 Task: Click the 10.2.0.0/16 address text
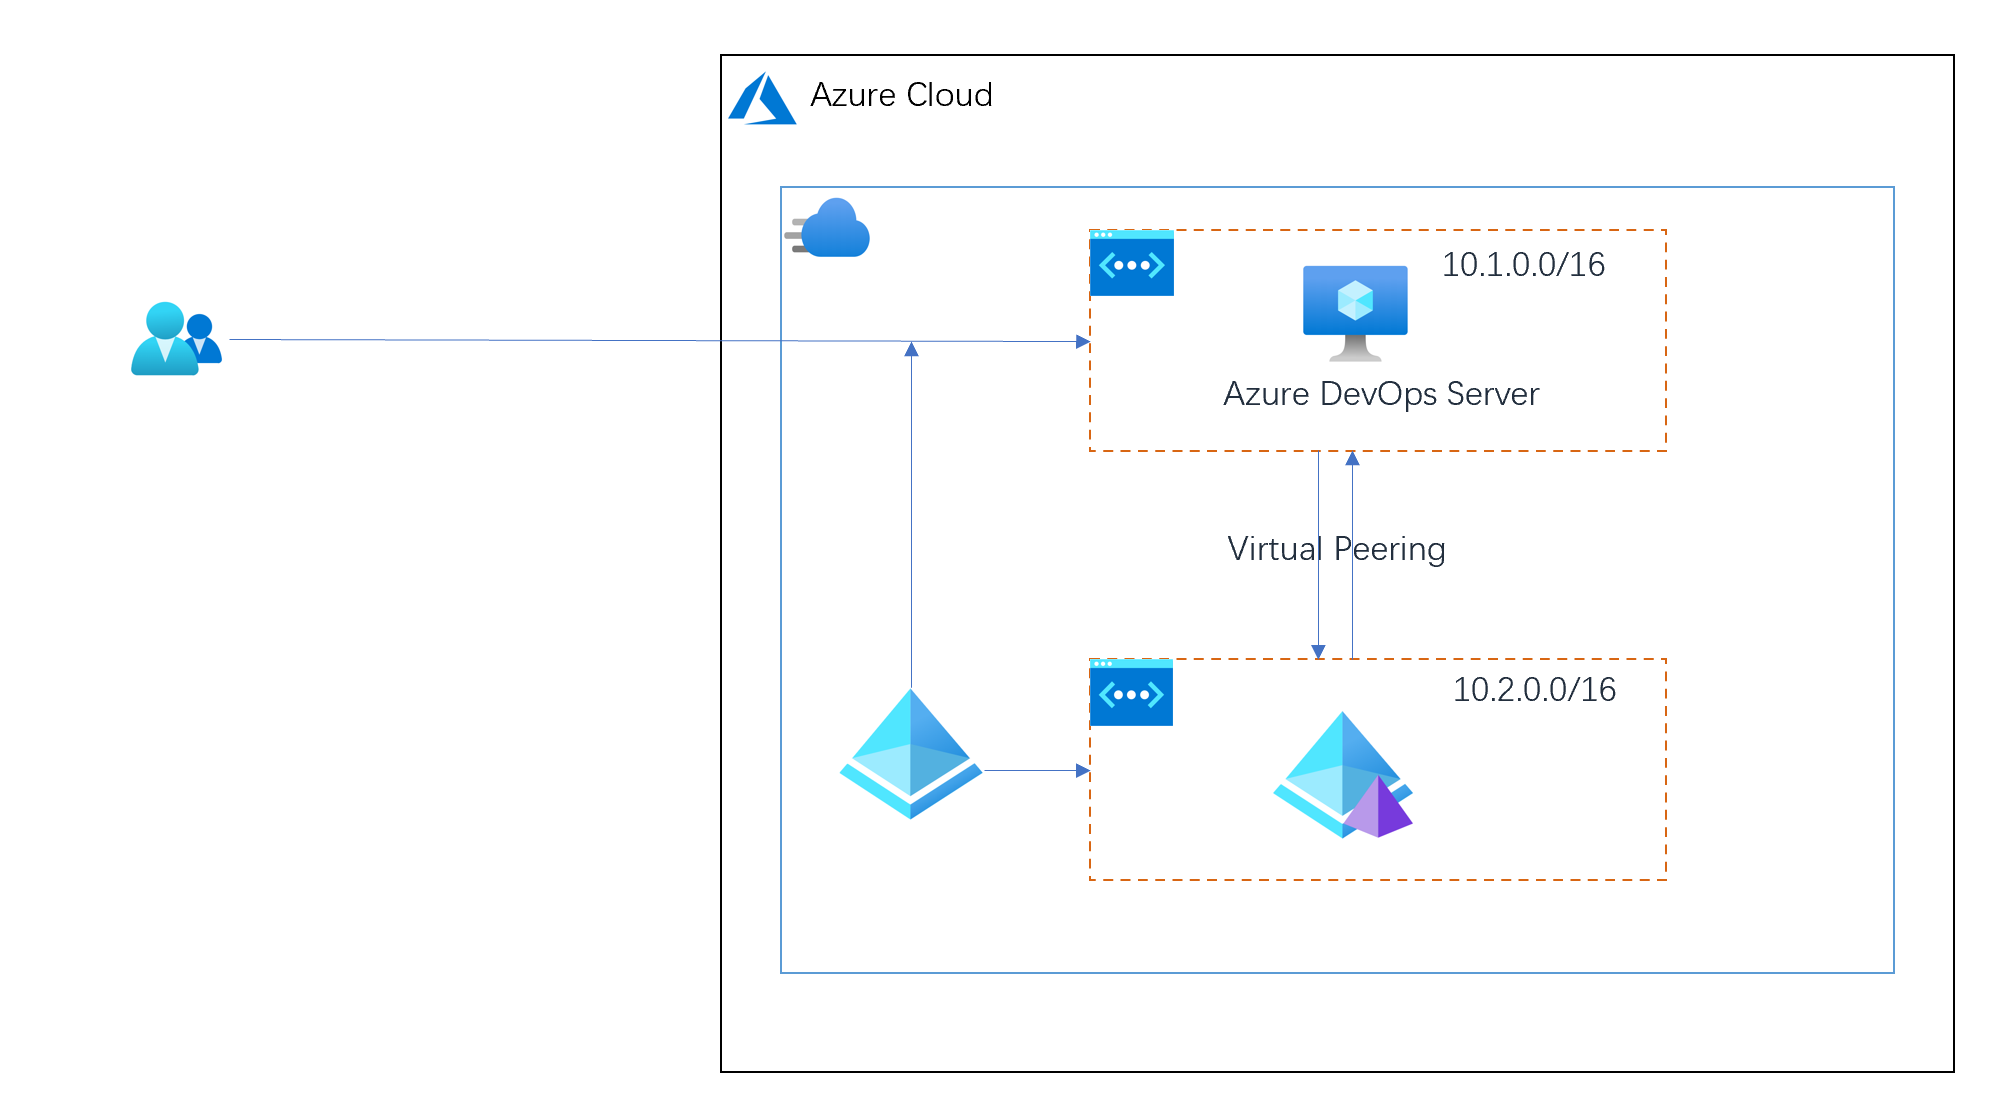(x=1534, y=689)
